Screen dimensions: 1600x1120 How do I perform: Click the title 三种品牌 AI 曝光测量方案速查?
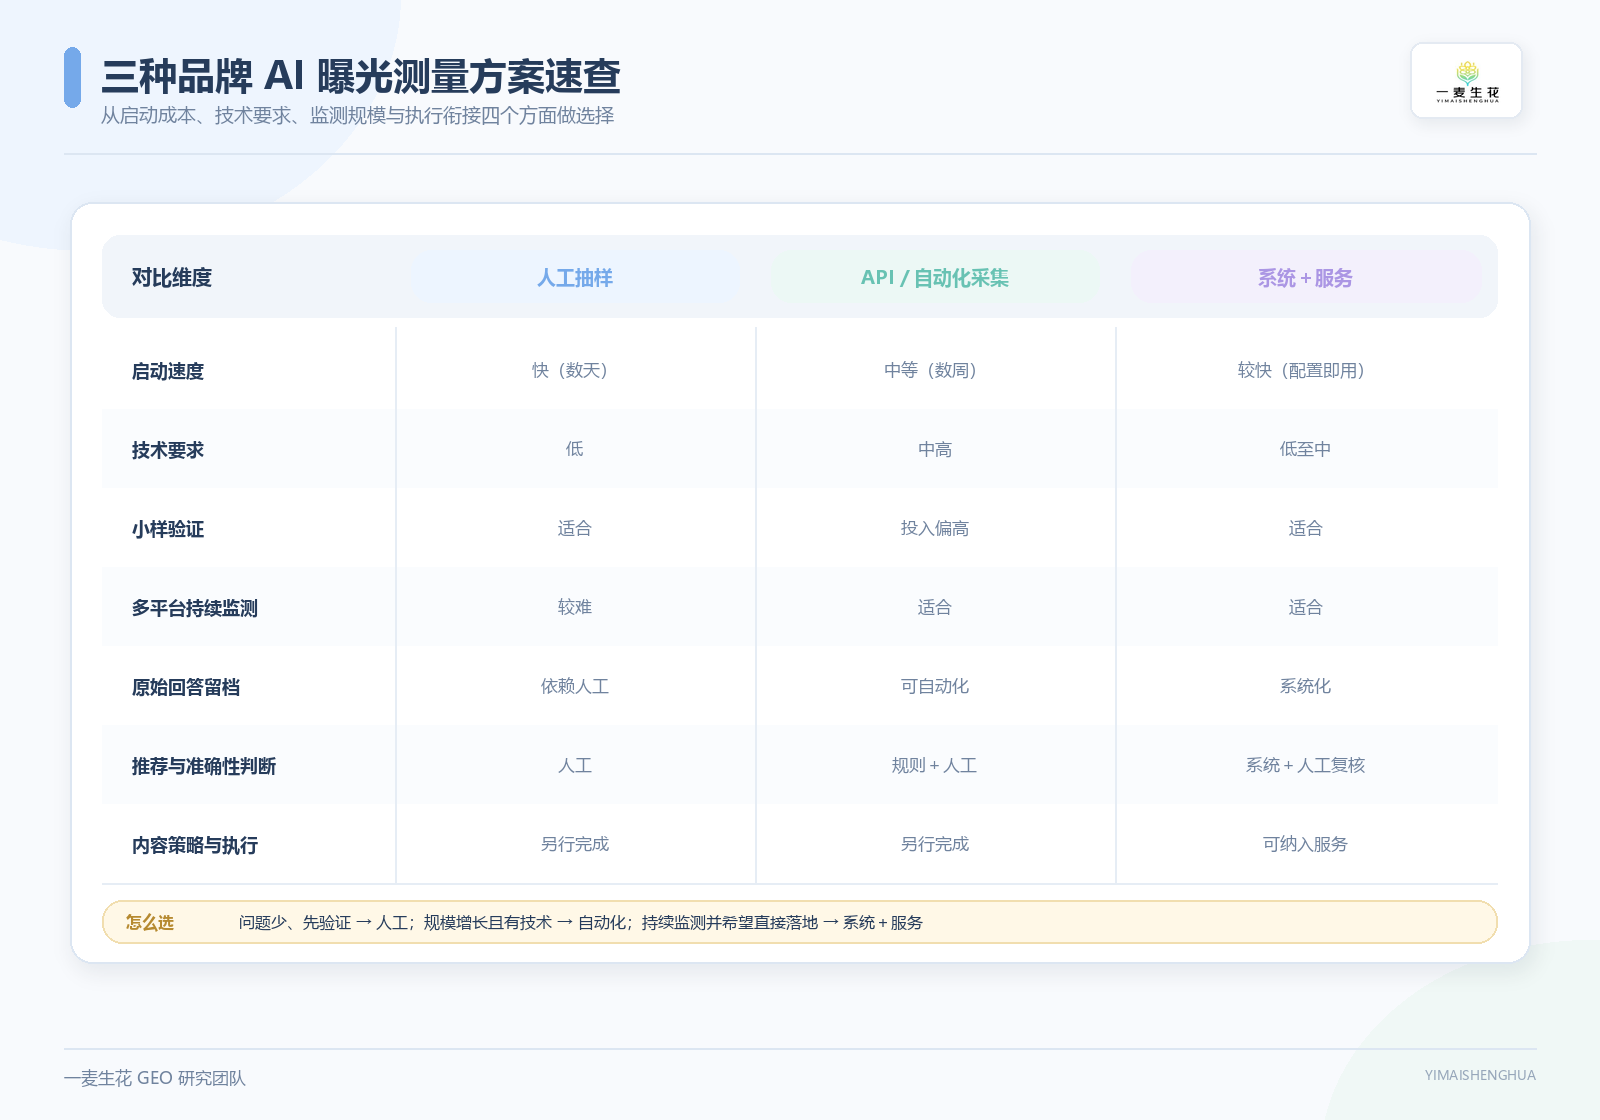coord(361,77)
